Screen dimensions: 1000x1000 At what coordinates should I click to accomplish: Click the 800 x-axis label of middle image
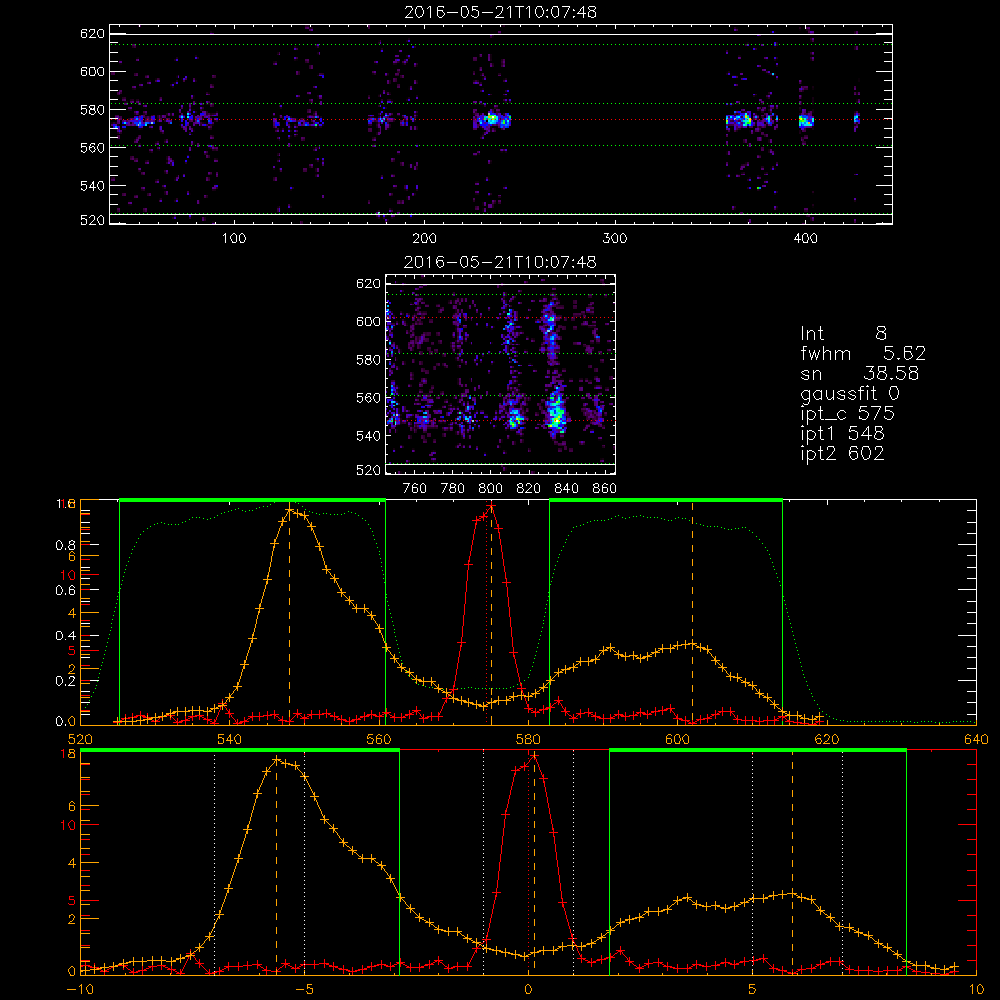[490, 489]
